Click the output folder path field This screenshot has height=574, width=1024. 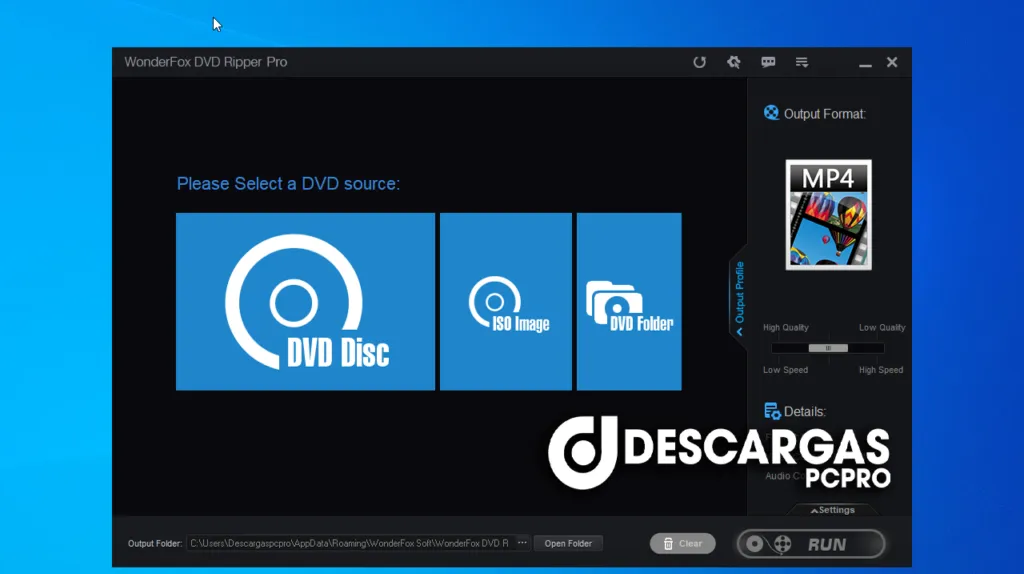pyautogui.click(x=349, y=543)
